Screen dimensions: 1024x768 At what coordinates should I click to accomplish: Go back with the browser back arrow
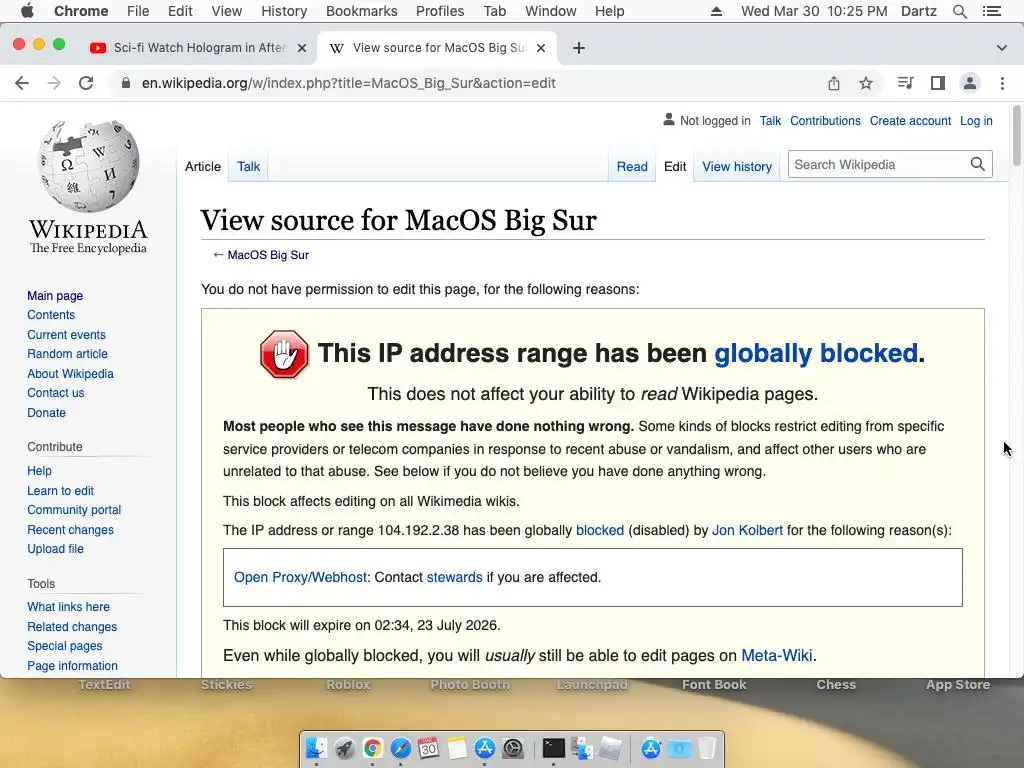click(22, 83)
